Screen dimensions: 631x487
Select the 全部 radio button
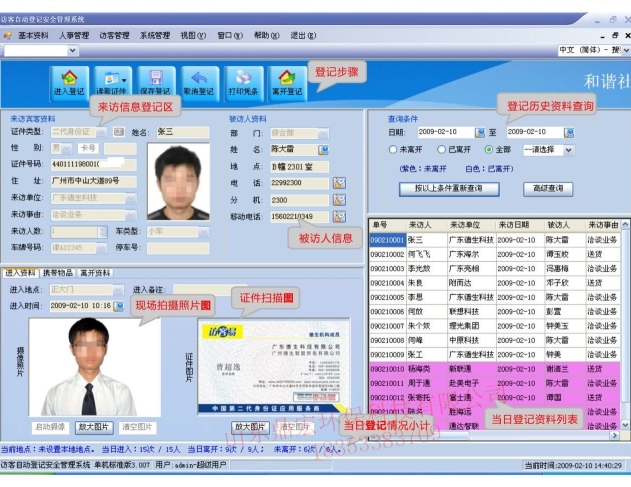coord(489,150)
